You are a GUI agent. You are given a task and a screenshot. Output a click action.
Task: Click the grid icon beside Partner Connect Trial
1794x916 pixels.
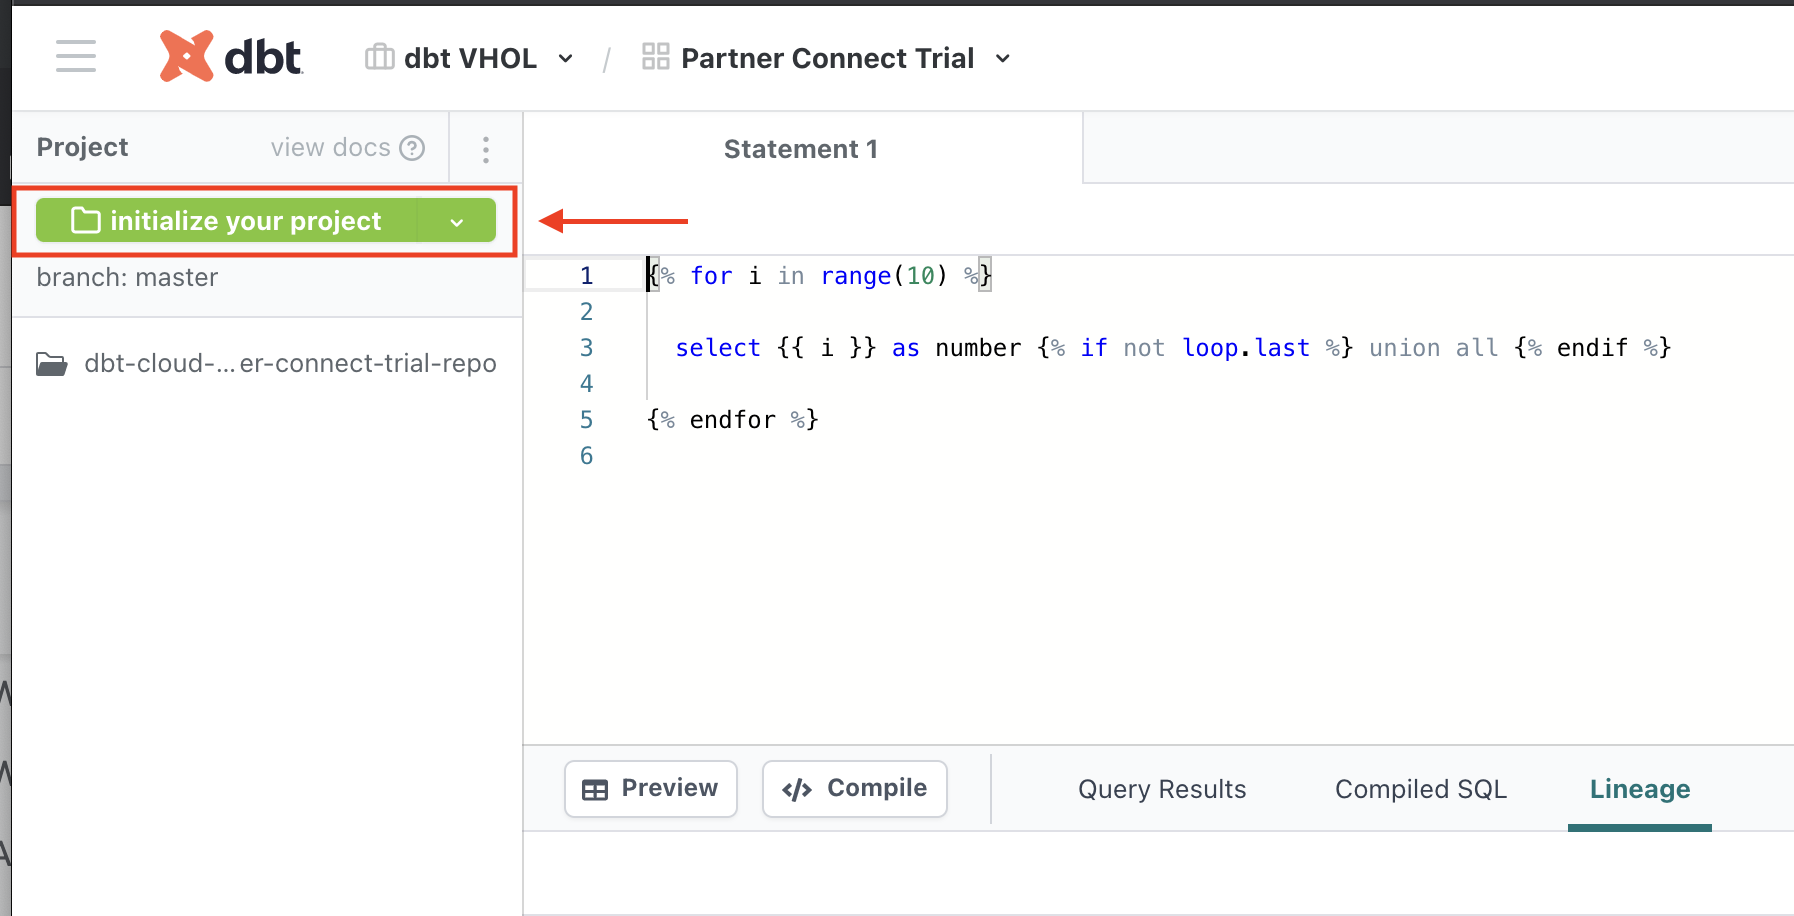pyautogui.click(x=655, y=57)
